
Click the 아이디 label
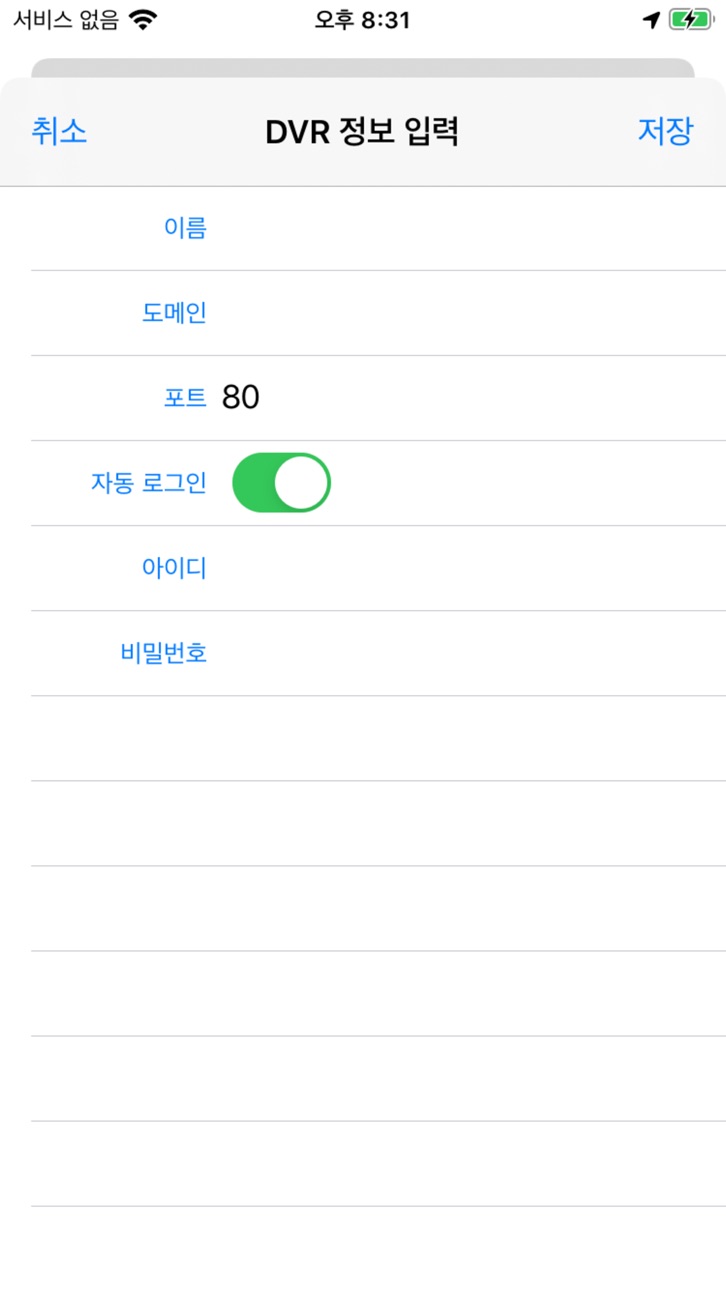[174, 569]
